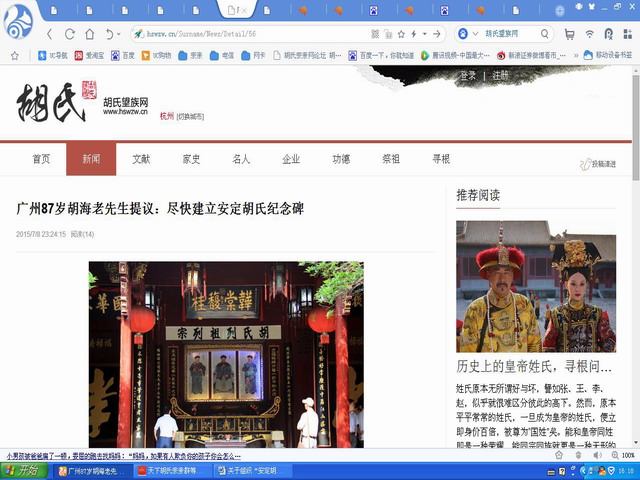Click the new tab plus button
This screenshot has height=480, width=640.
point(560,11)
